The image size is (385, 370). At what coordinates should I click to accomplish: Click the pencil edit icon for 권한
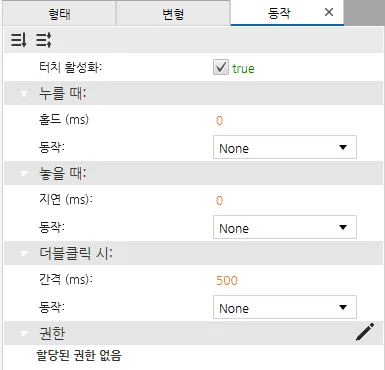click(x=365, y=332)
